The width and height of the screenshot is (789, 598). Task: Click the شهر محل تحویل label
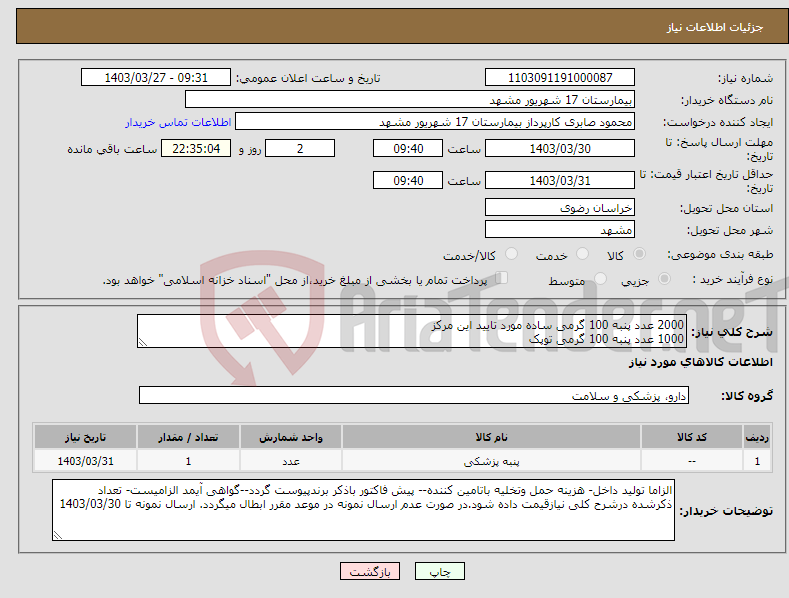pos(730,231)
